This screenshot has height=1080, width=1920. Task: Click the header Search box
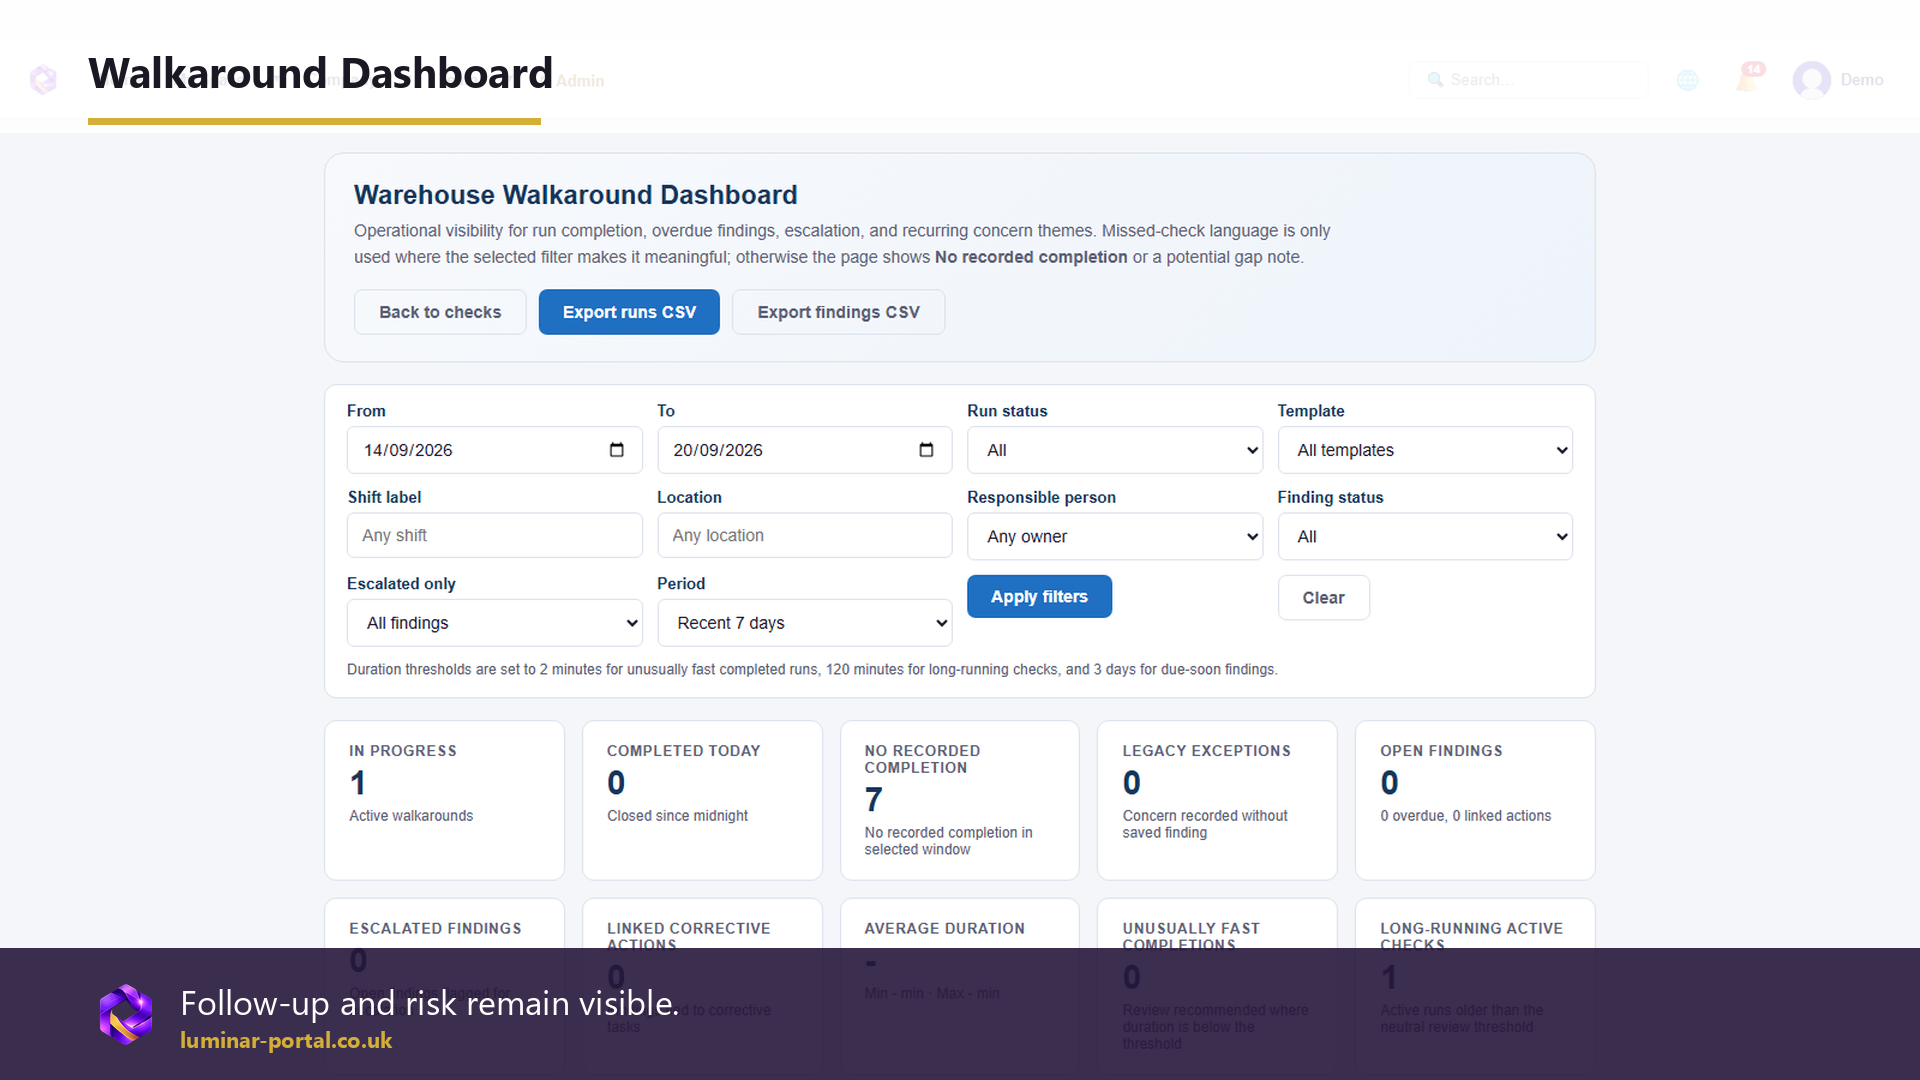(1528, 80)
